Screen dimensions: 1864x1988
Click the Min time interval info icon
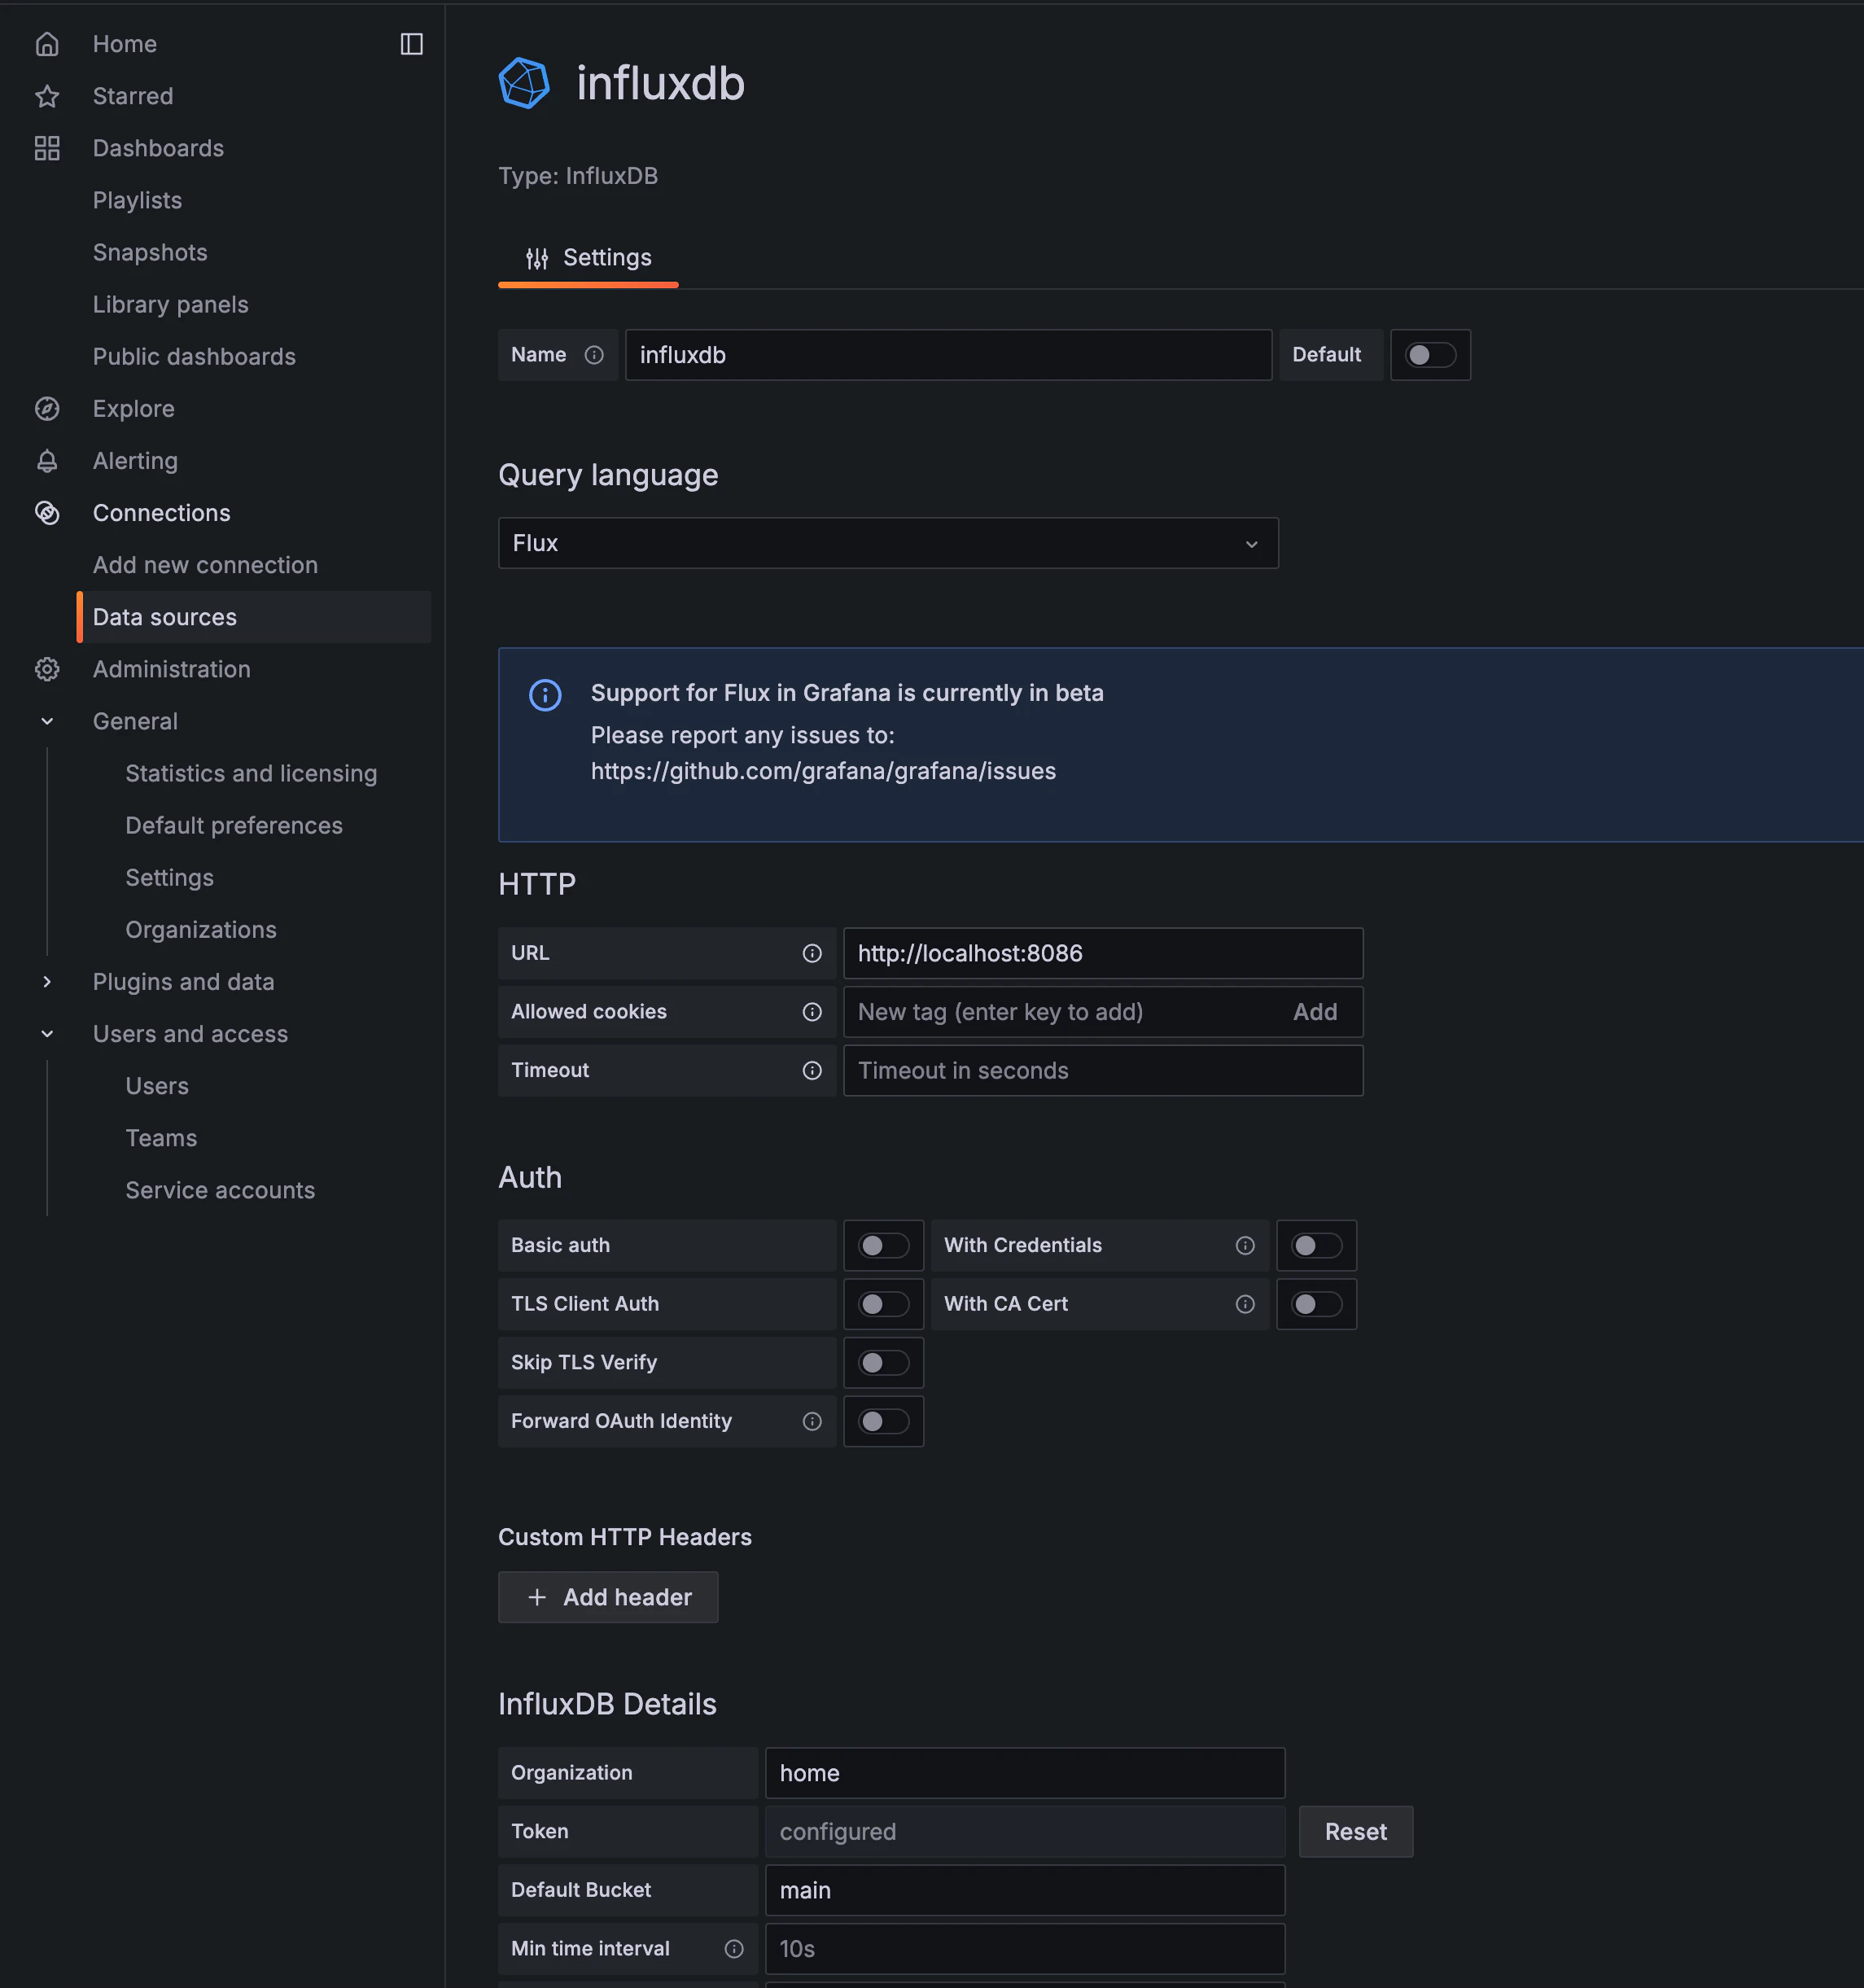[734, 1949]
